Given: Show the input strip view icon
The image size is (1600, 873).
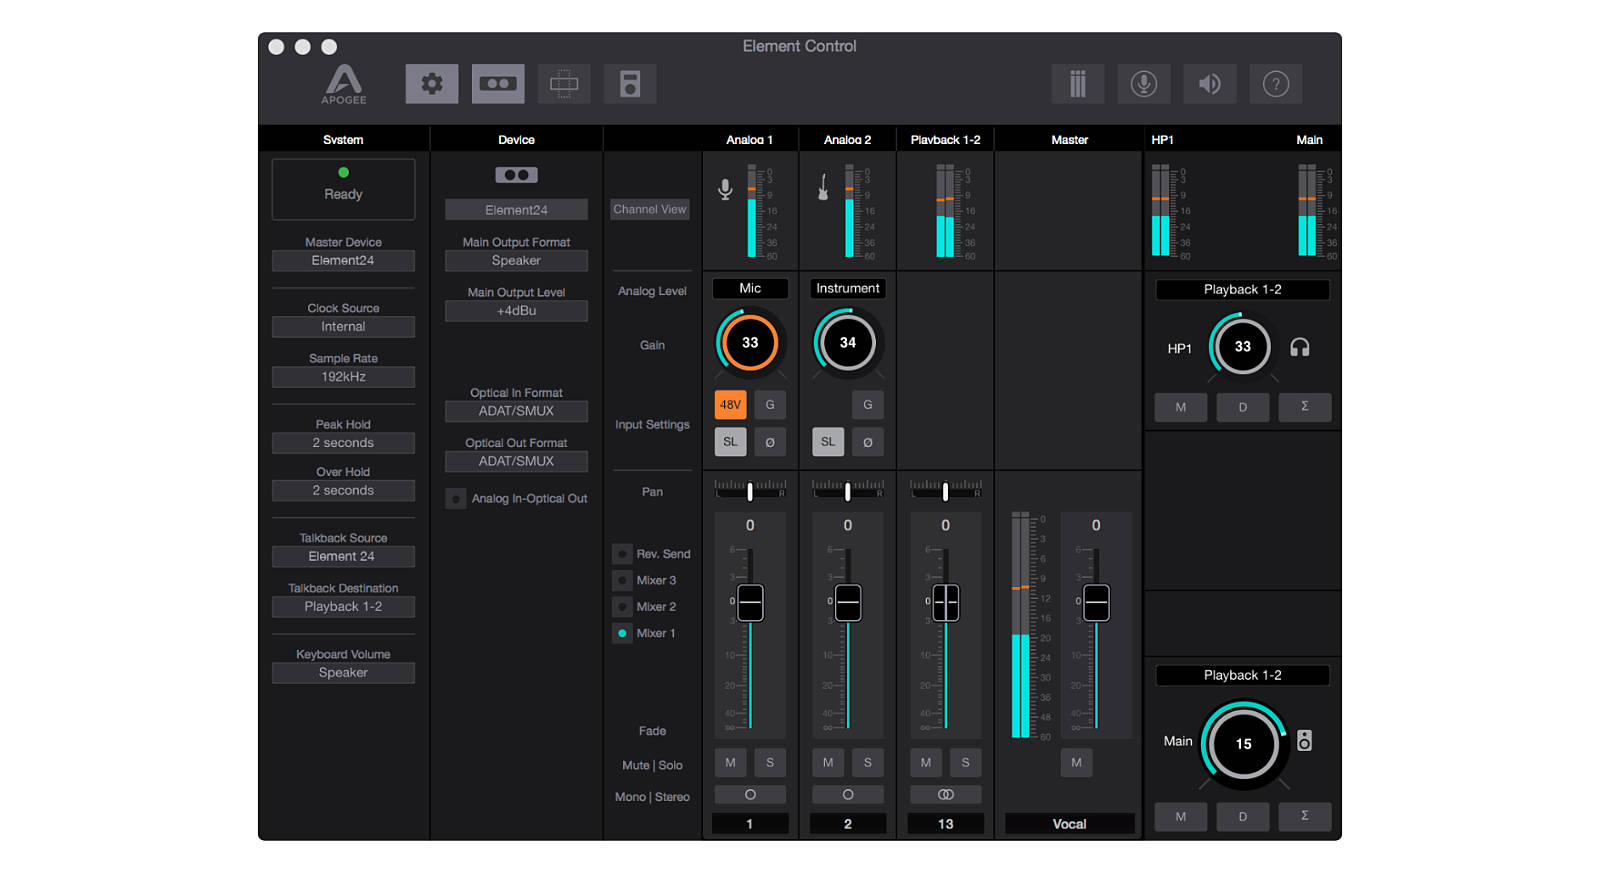Looking at the screenshot, I should pyautogui.click(x=564, y=84).
